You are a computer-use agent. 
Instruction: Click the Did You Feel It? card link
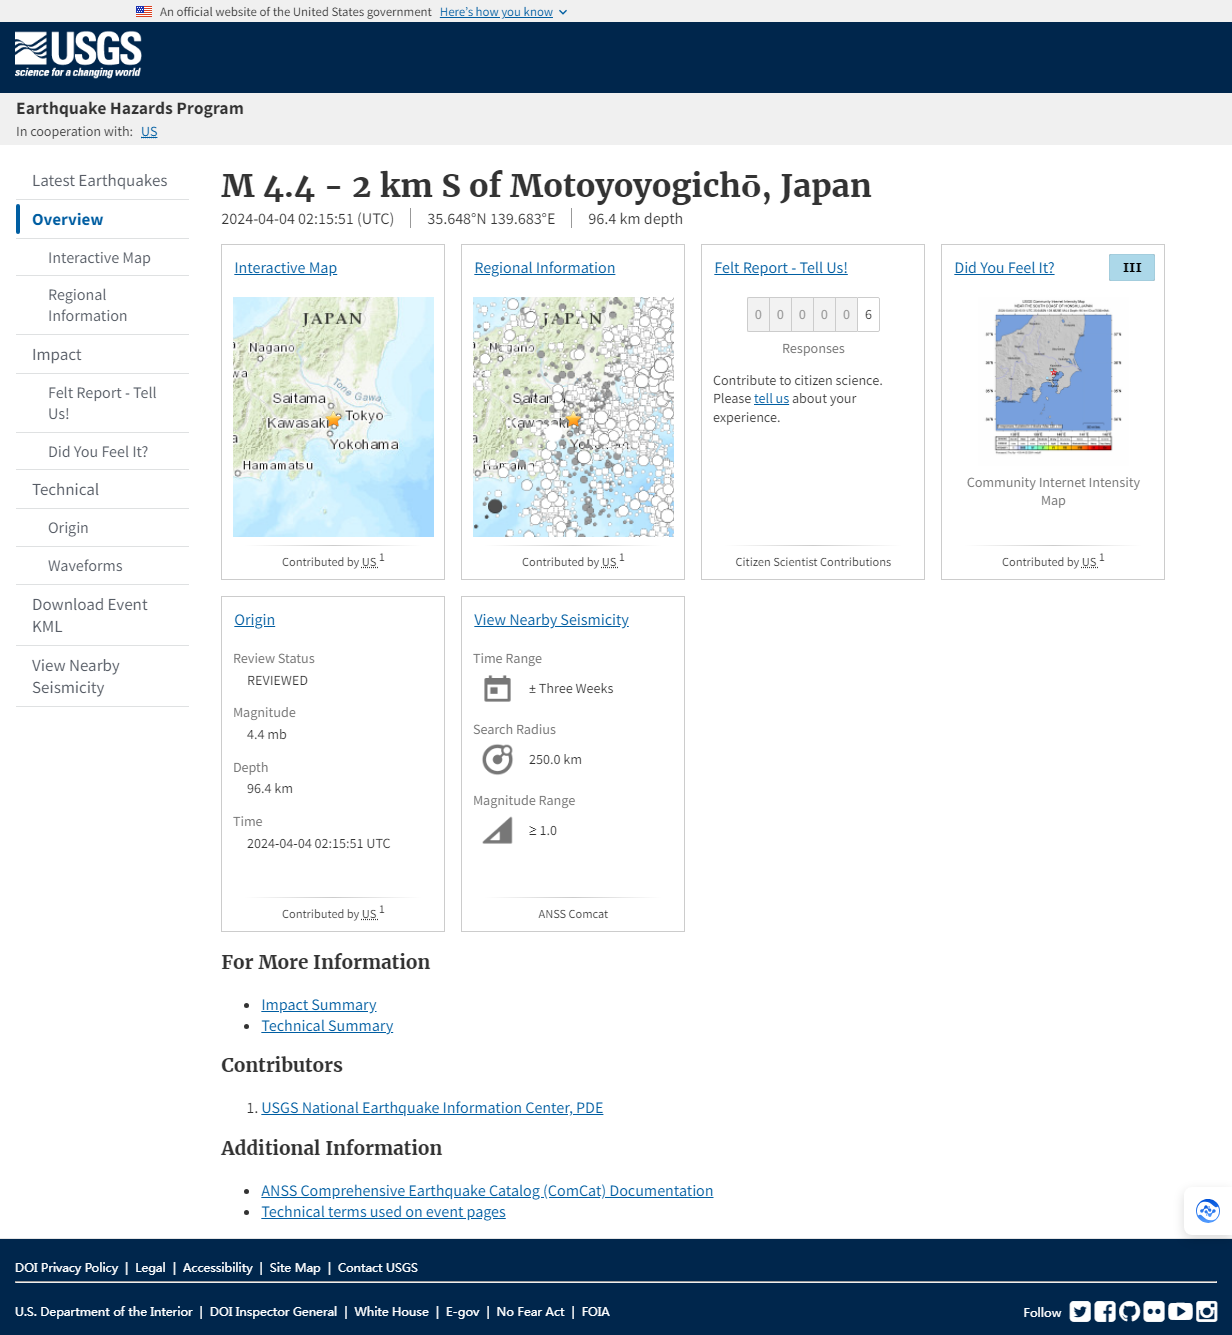click(1004, 268)
